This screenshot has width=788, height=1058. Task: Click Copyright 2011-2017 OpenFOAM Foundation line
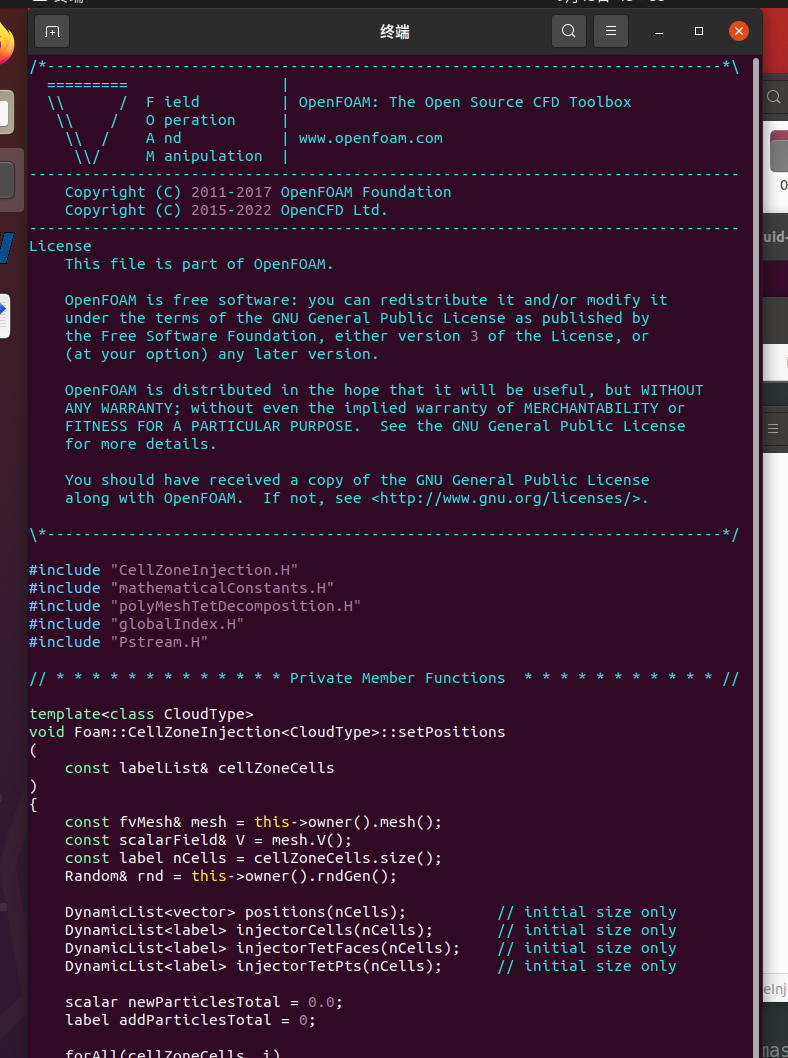point(258,192)
